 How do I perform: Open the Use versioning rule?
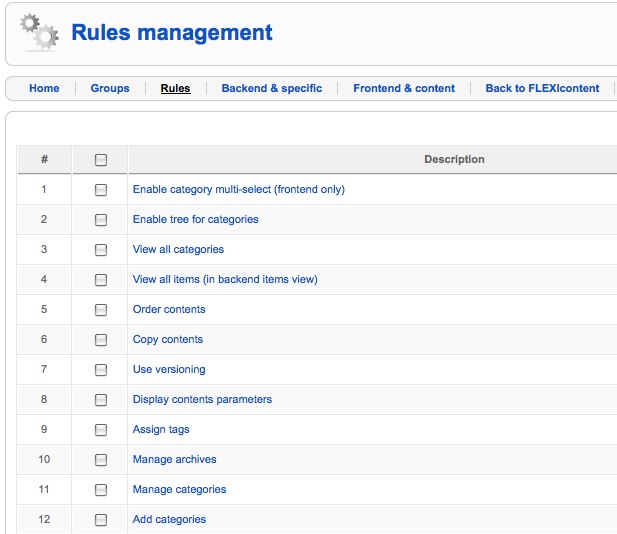[x=169, y=370]
